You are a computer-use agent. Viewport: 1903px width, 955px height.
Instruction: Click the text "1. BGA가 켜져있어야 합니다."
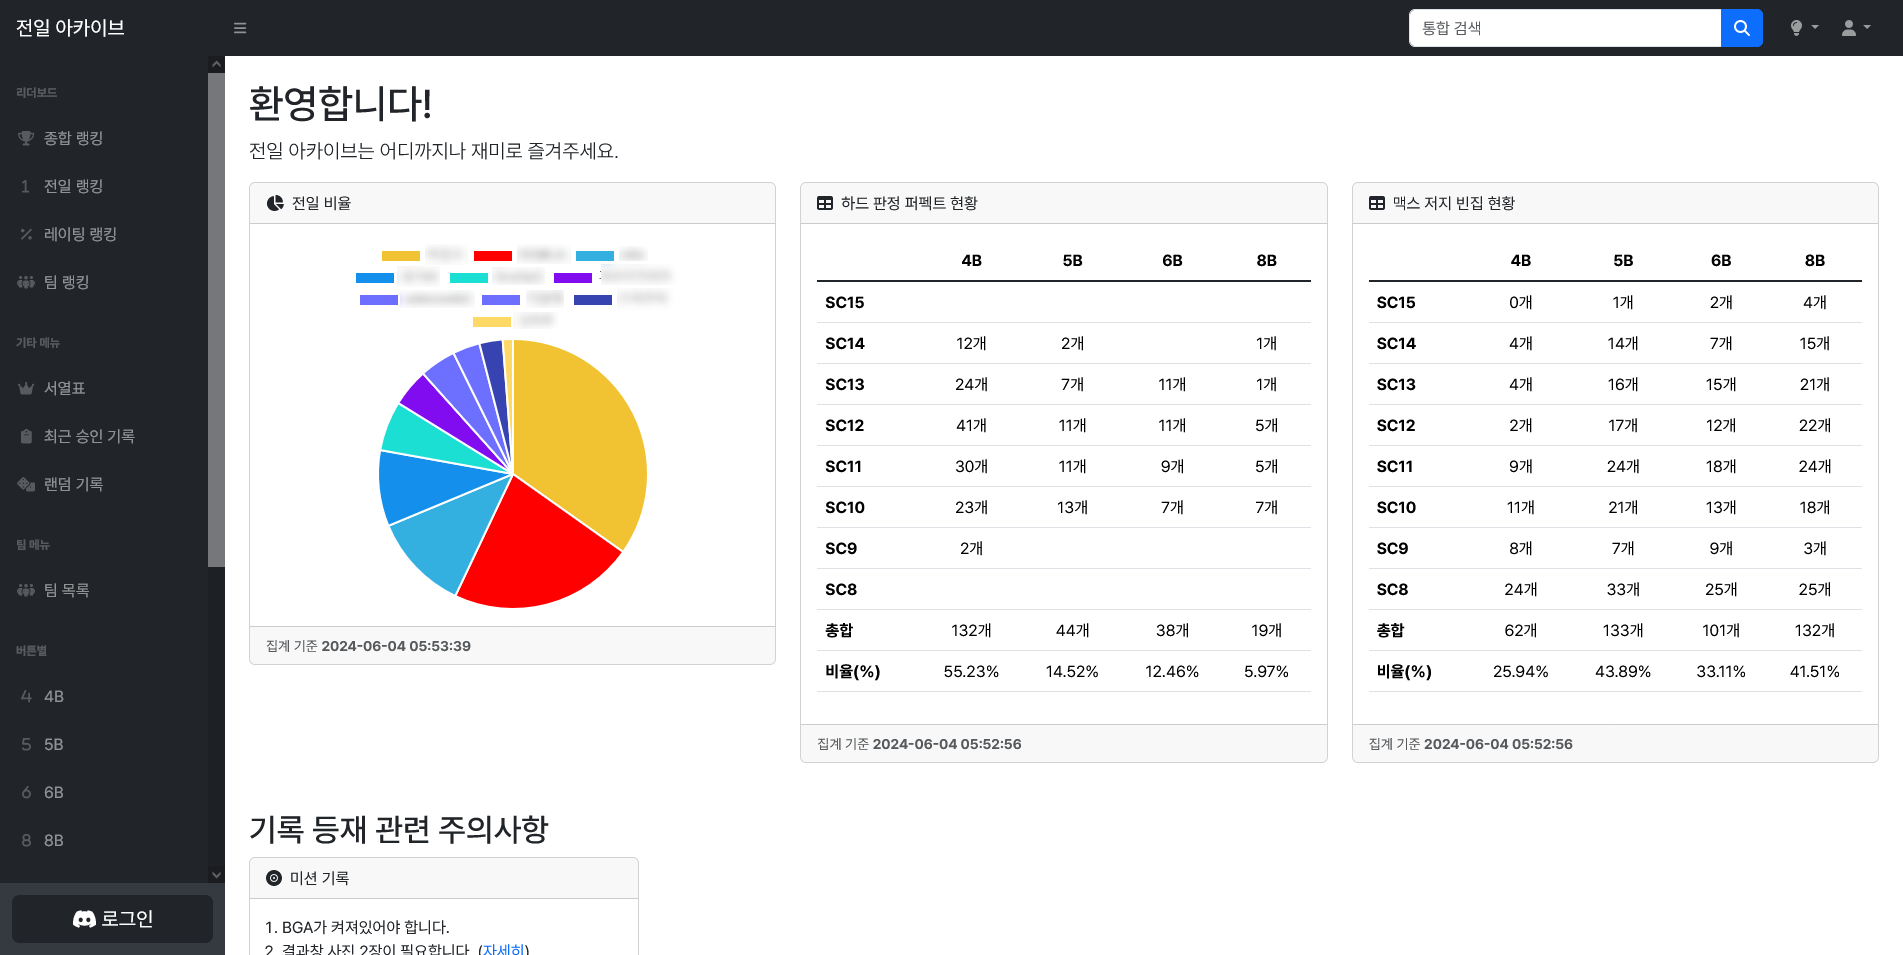pyautogui.click(x=357, y=927)
